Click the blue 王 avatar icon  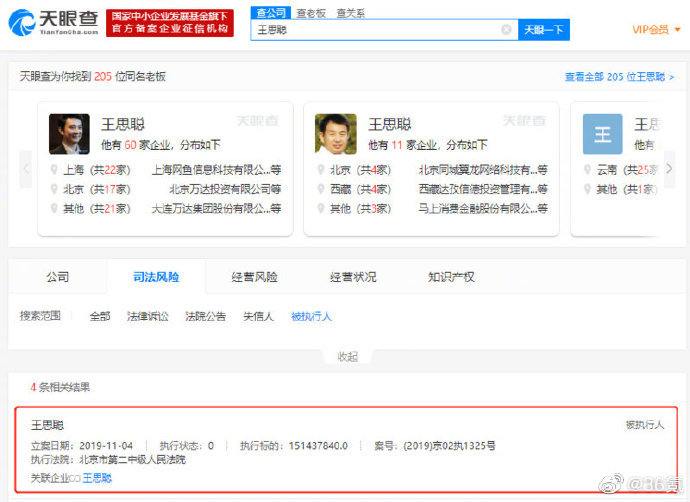point(602,134)
